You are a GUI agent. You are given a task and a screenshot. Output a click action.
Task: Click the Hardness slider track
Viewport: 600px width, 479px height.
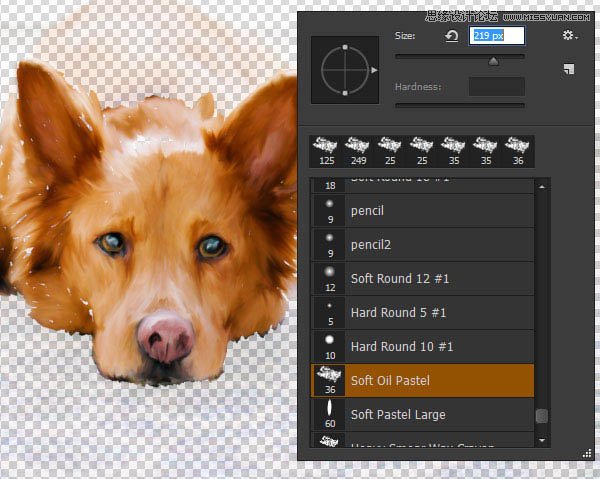460,105
